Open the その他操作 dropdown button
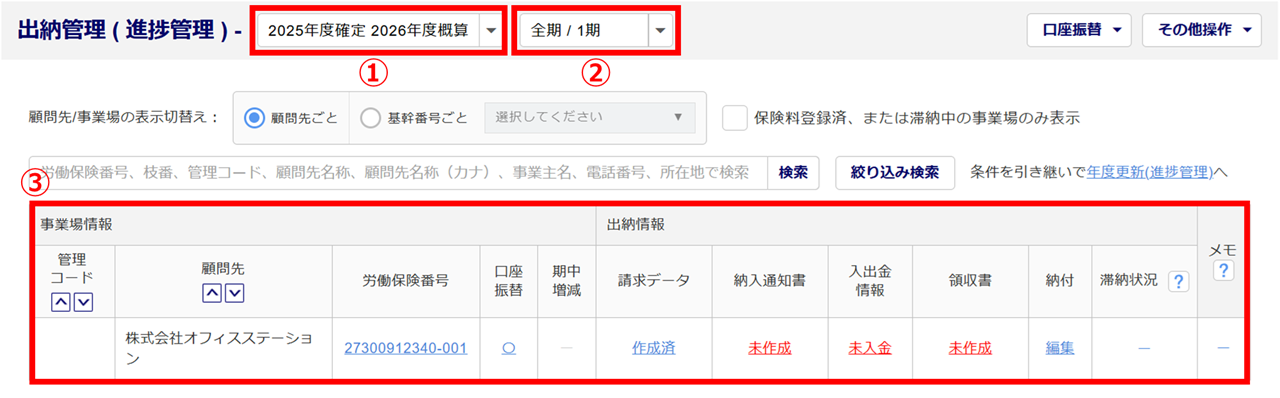The image size is (1280, 398). pos(1202,30)
